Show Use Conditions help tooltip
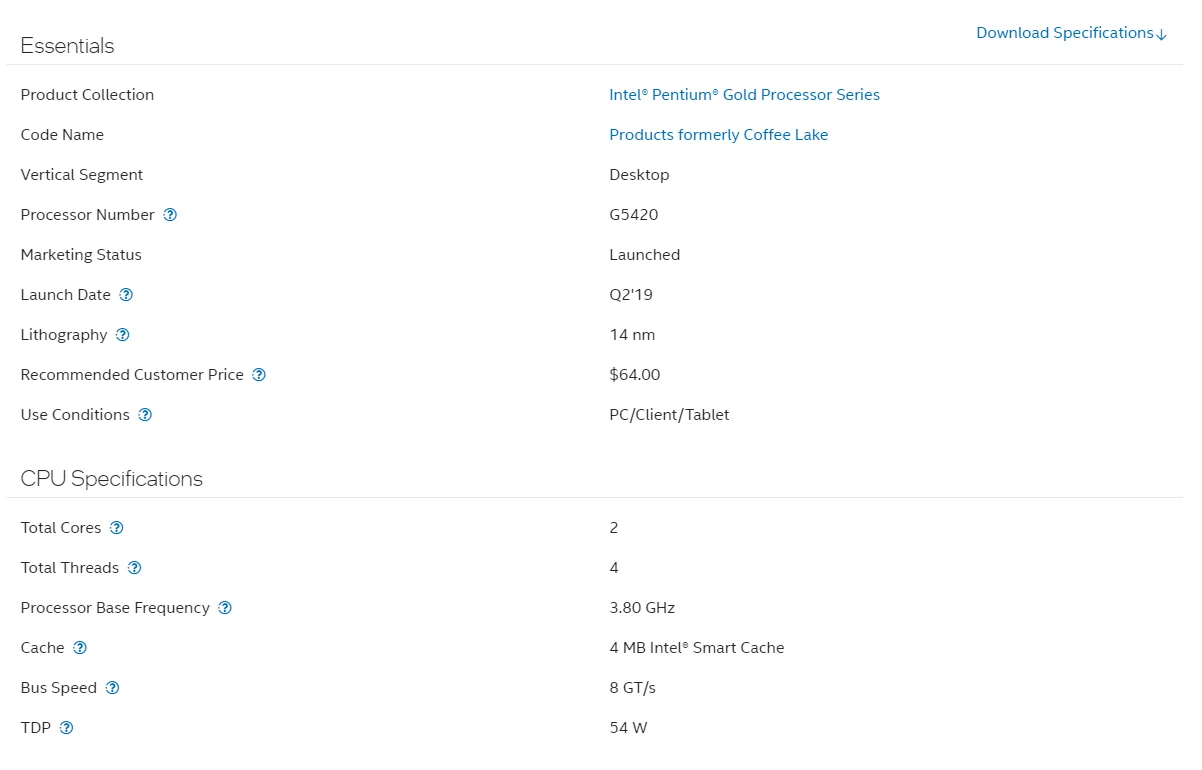The width and height of the screenshot is (1202, 770). coord(145,415)
